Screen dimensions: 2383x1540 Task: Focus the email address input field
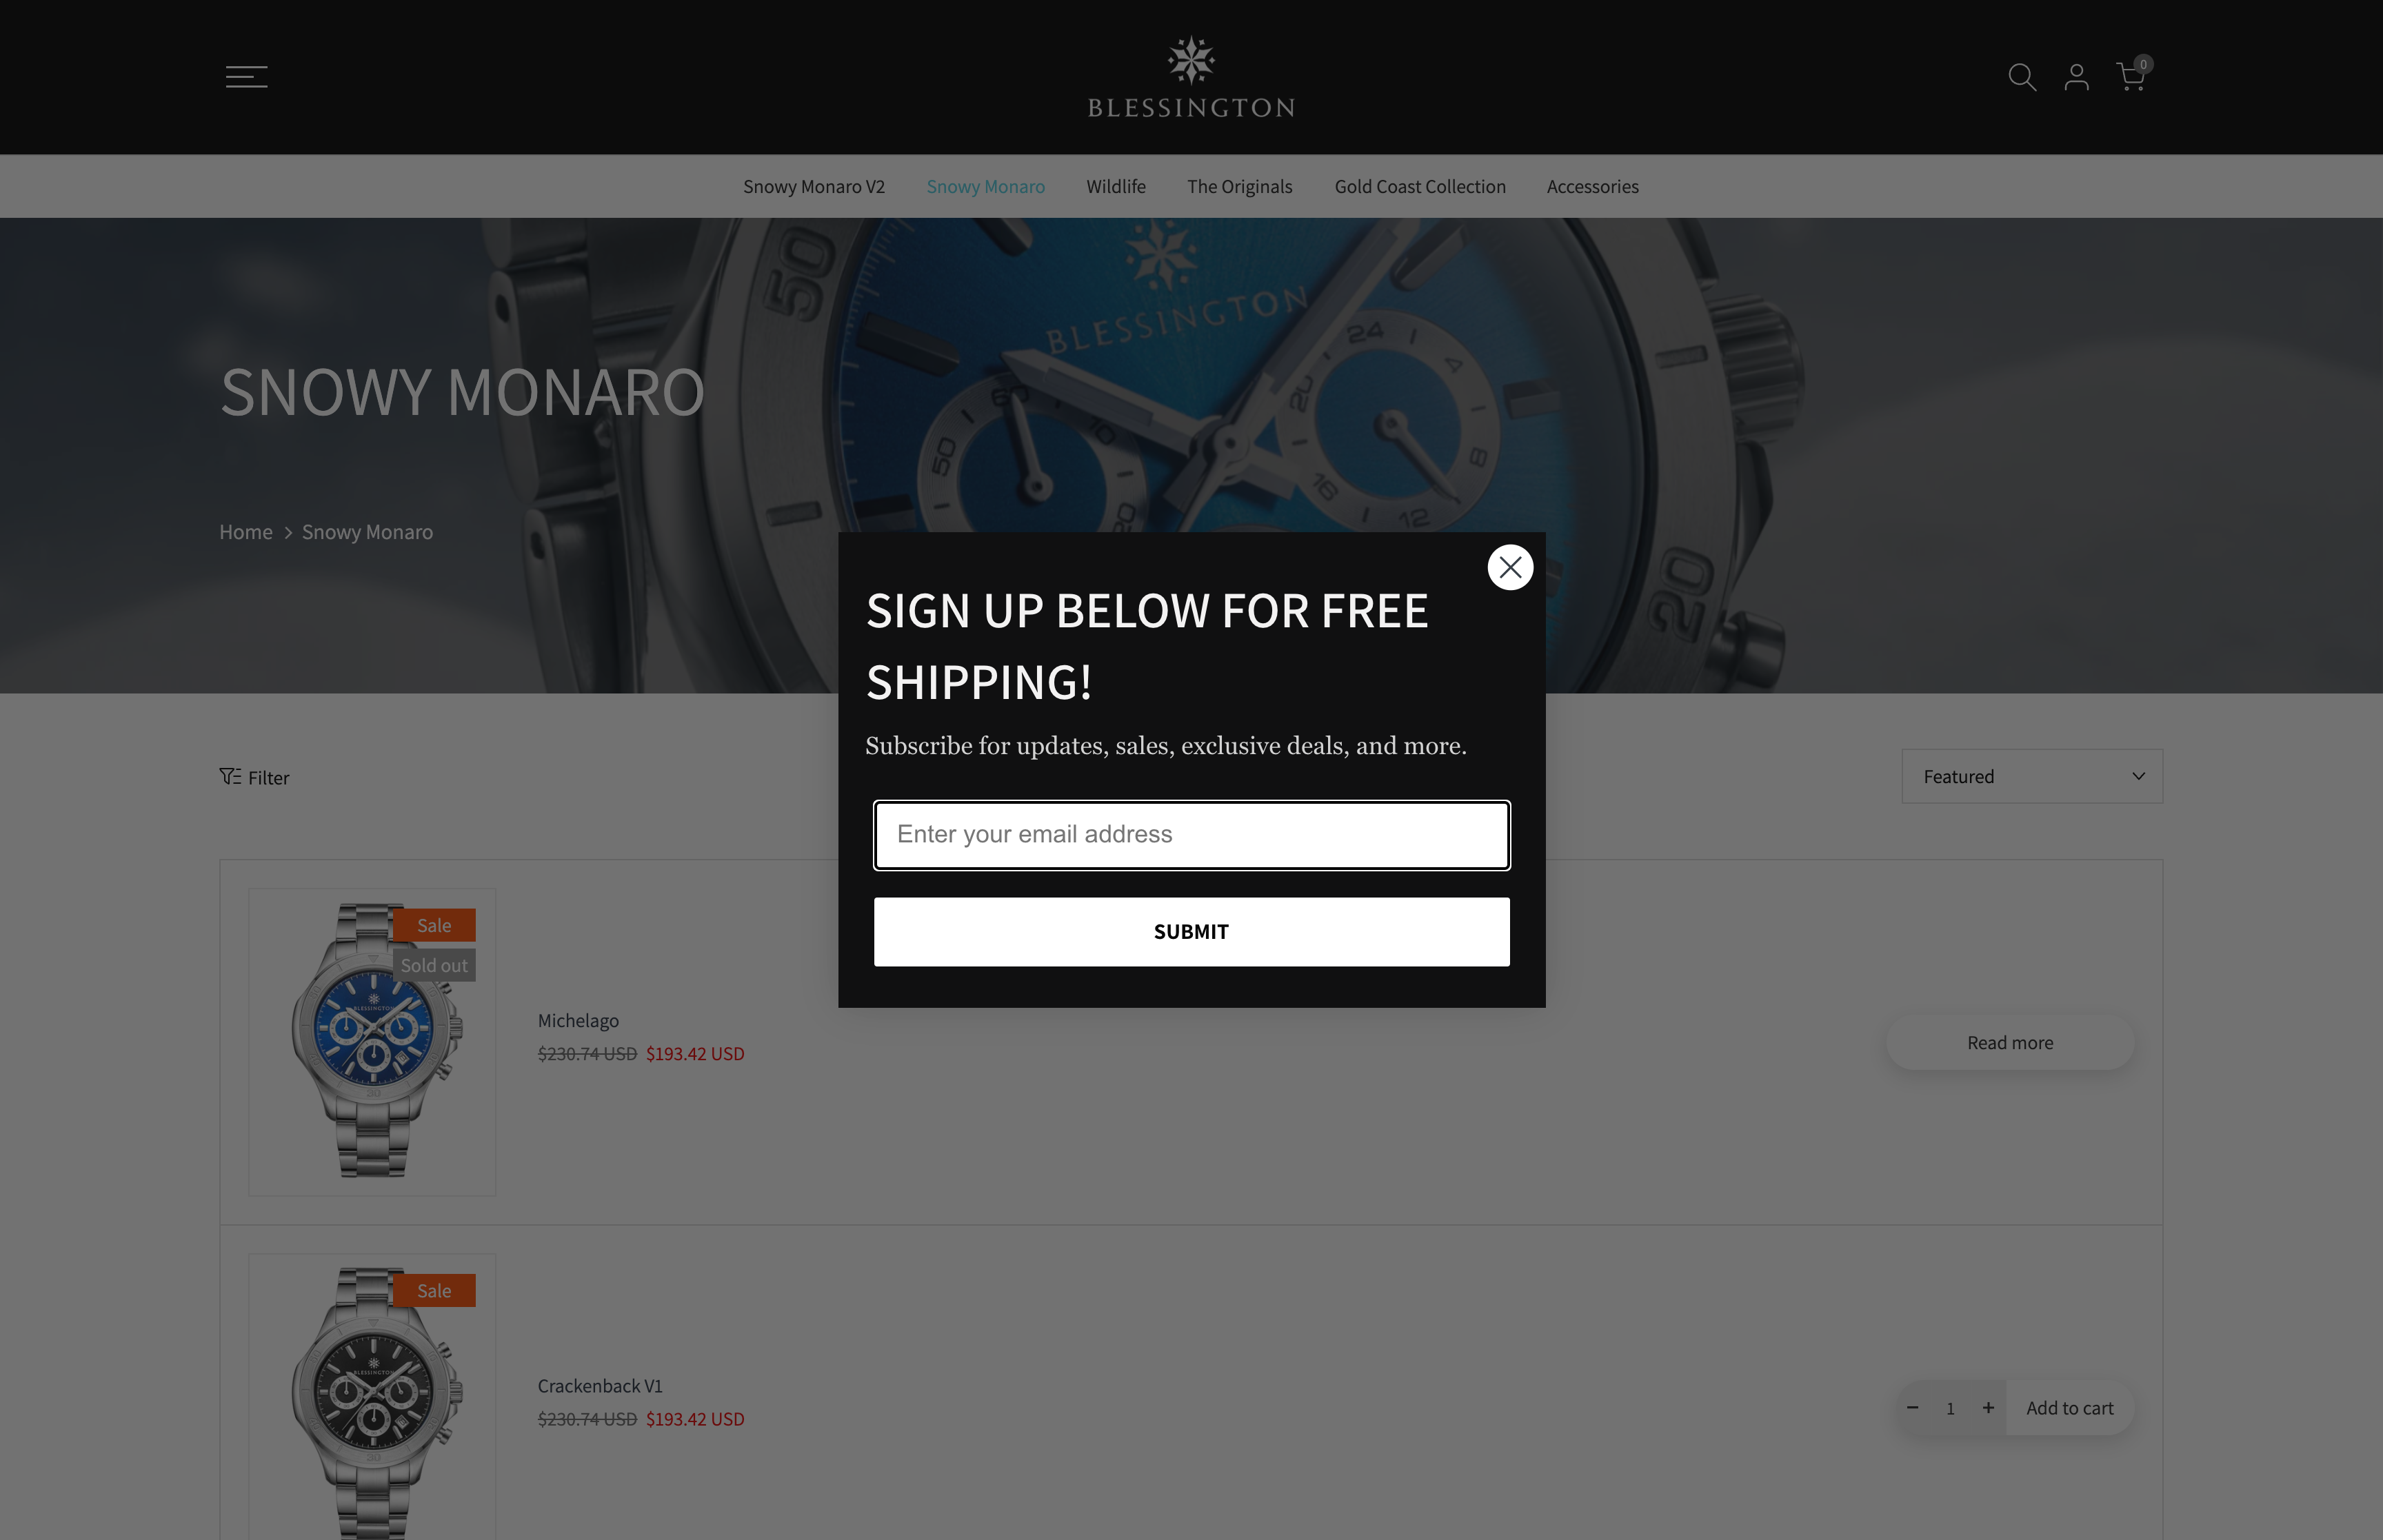pos(1191,835)
